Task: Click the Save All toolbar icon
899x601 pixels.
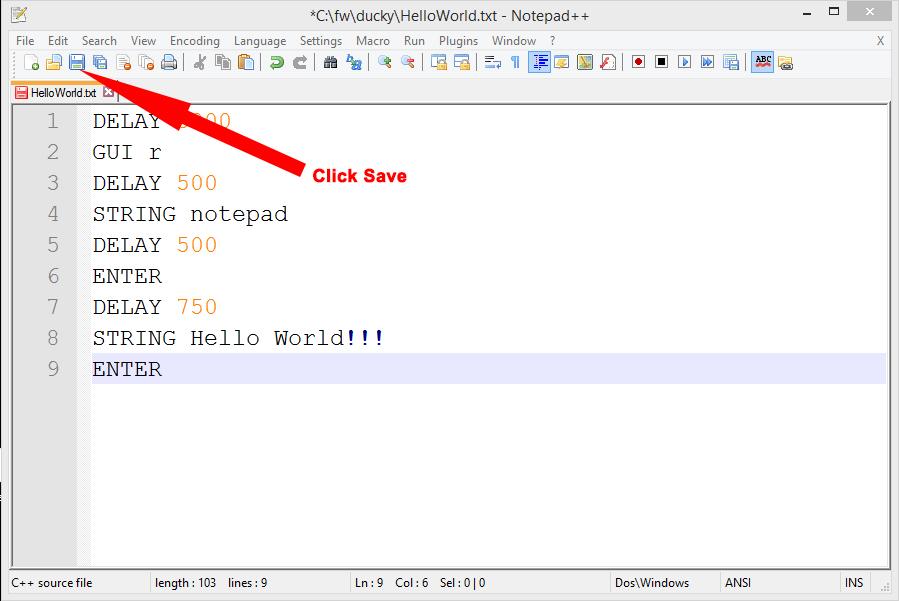Action: point(100,62)
